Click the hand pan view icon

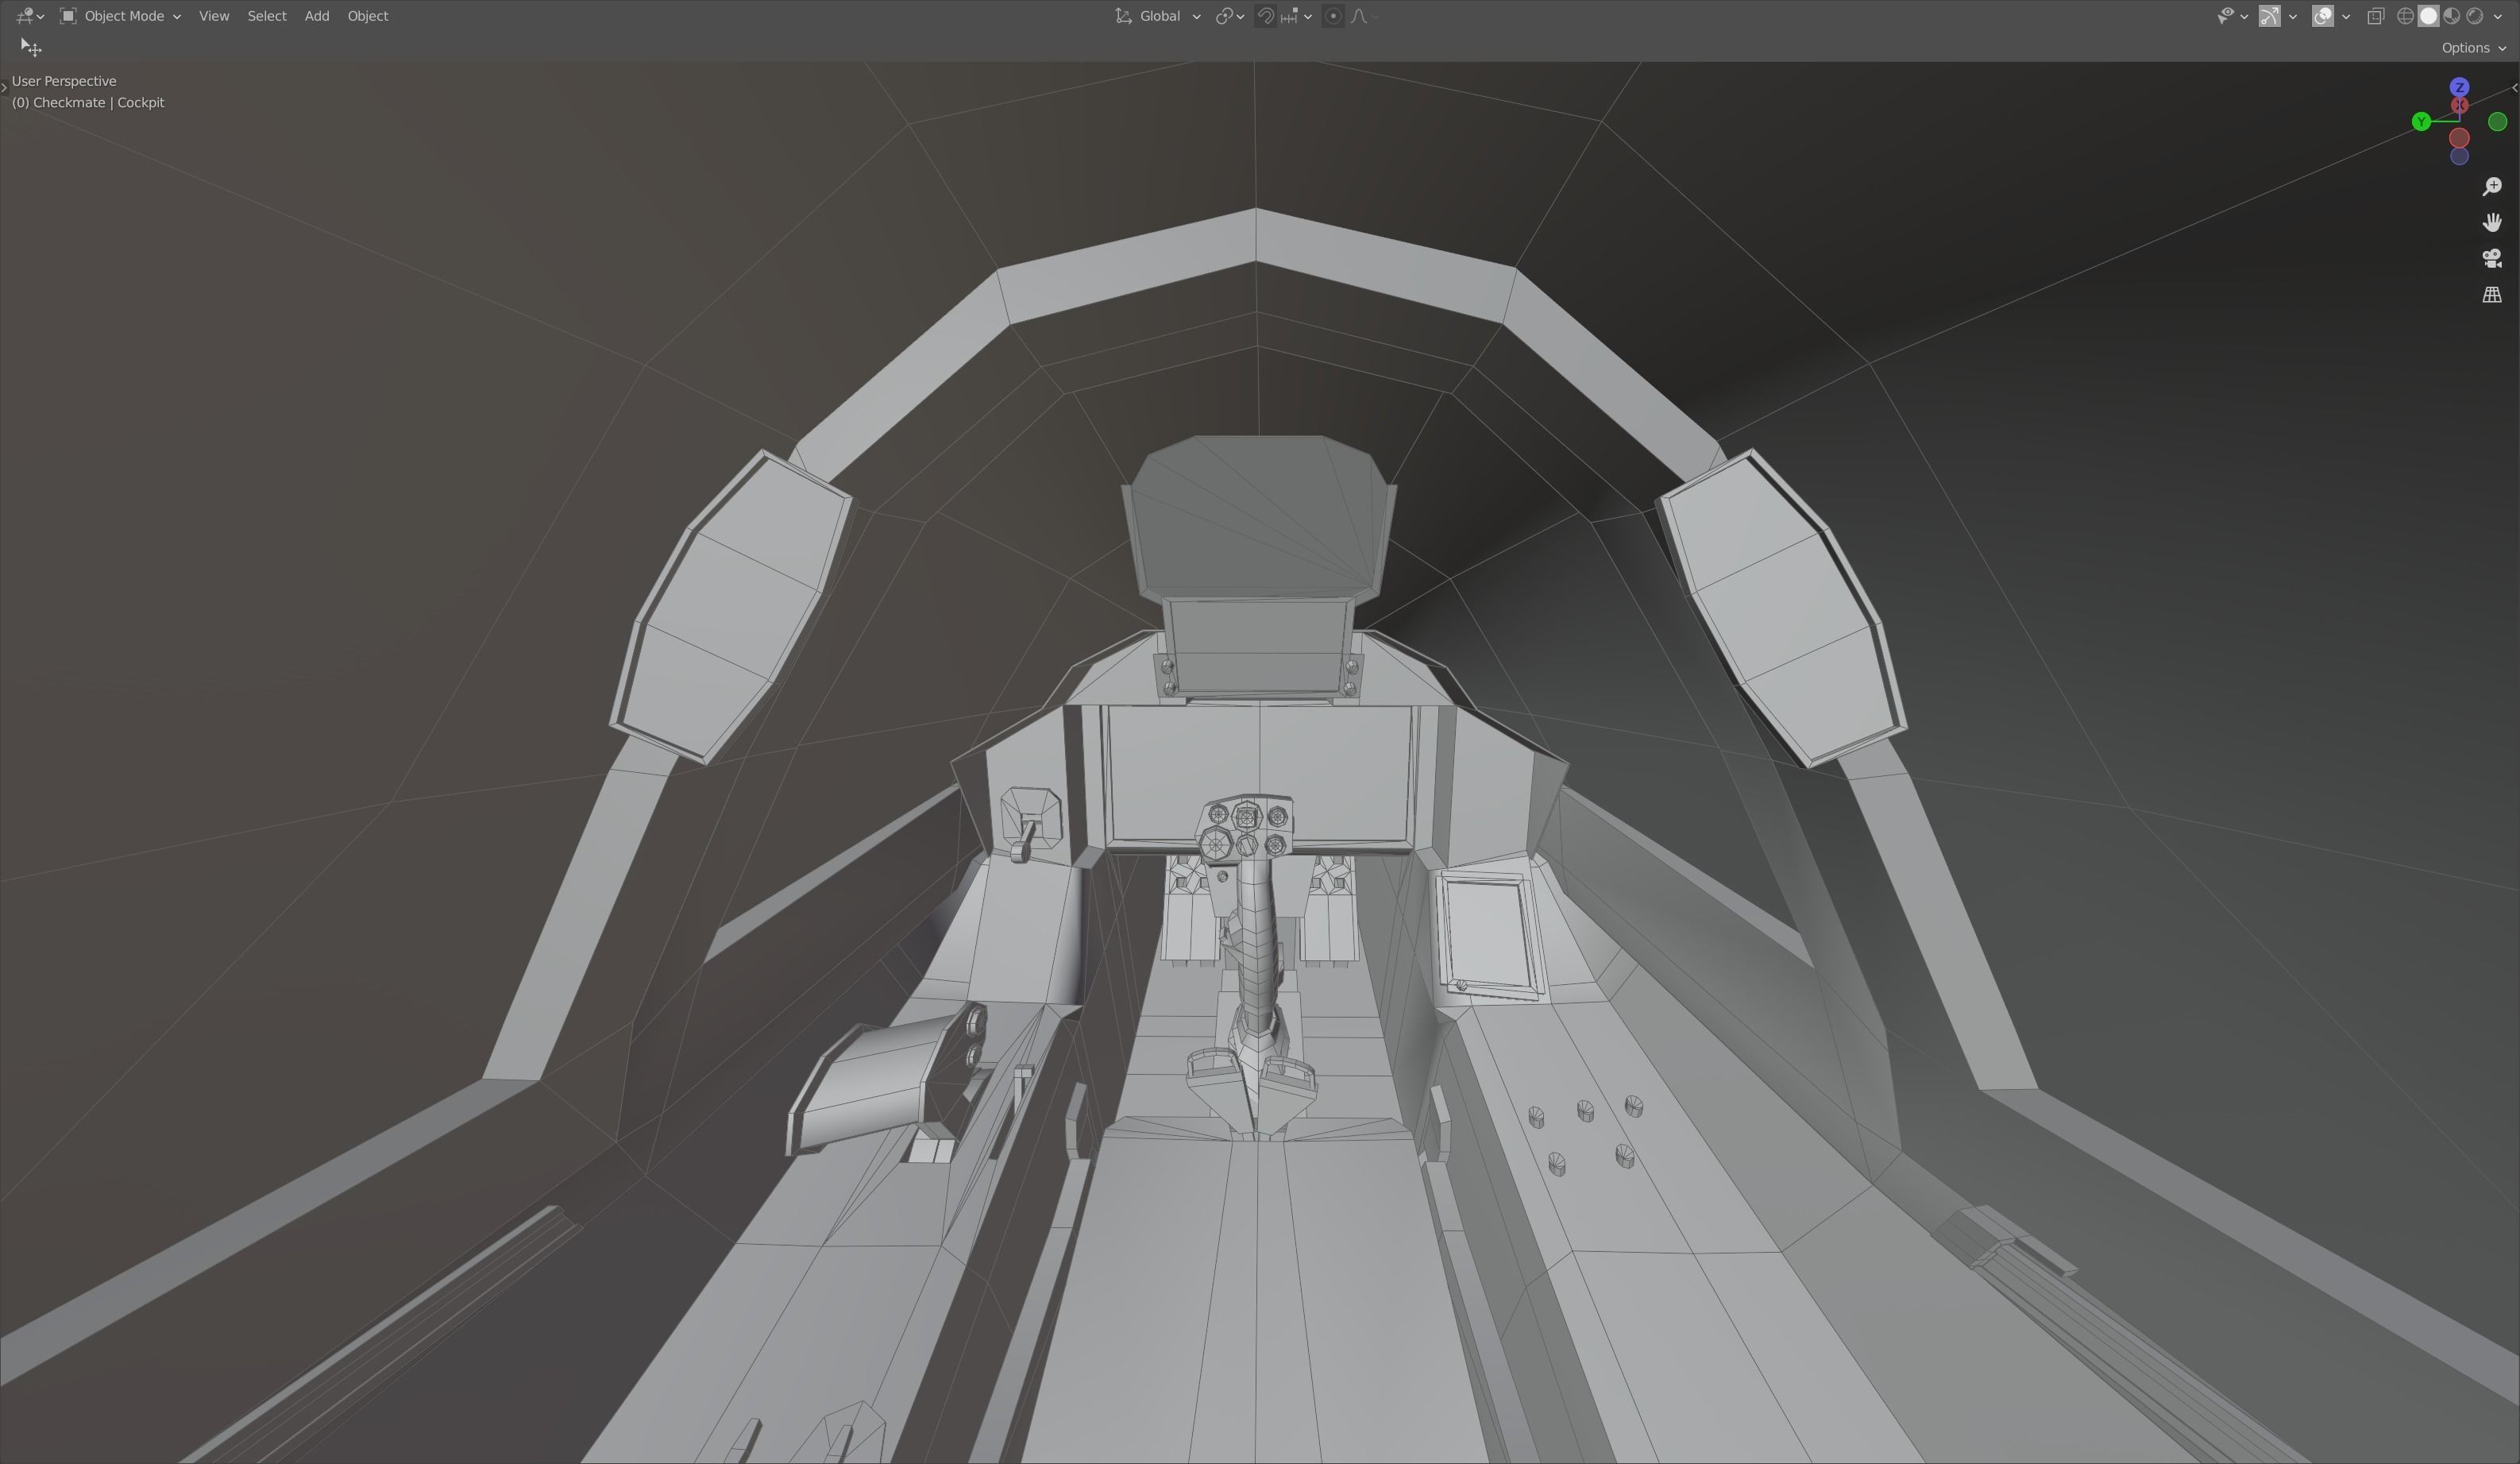click(x=2491, y=222)
